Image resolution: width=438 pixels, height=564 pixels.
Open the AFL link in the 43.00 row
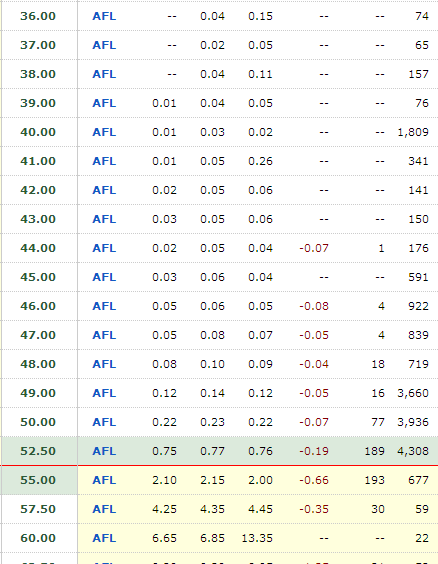(104, 219)
